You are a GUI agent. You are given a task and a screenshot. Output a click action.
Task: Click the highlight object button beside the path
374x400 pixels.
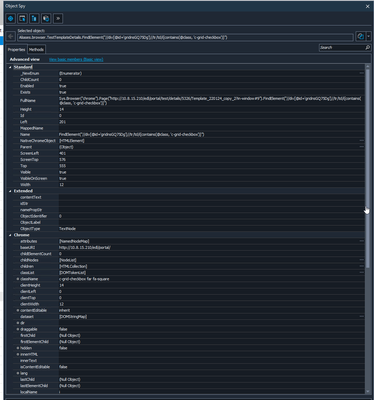pos(360,36)
